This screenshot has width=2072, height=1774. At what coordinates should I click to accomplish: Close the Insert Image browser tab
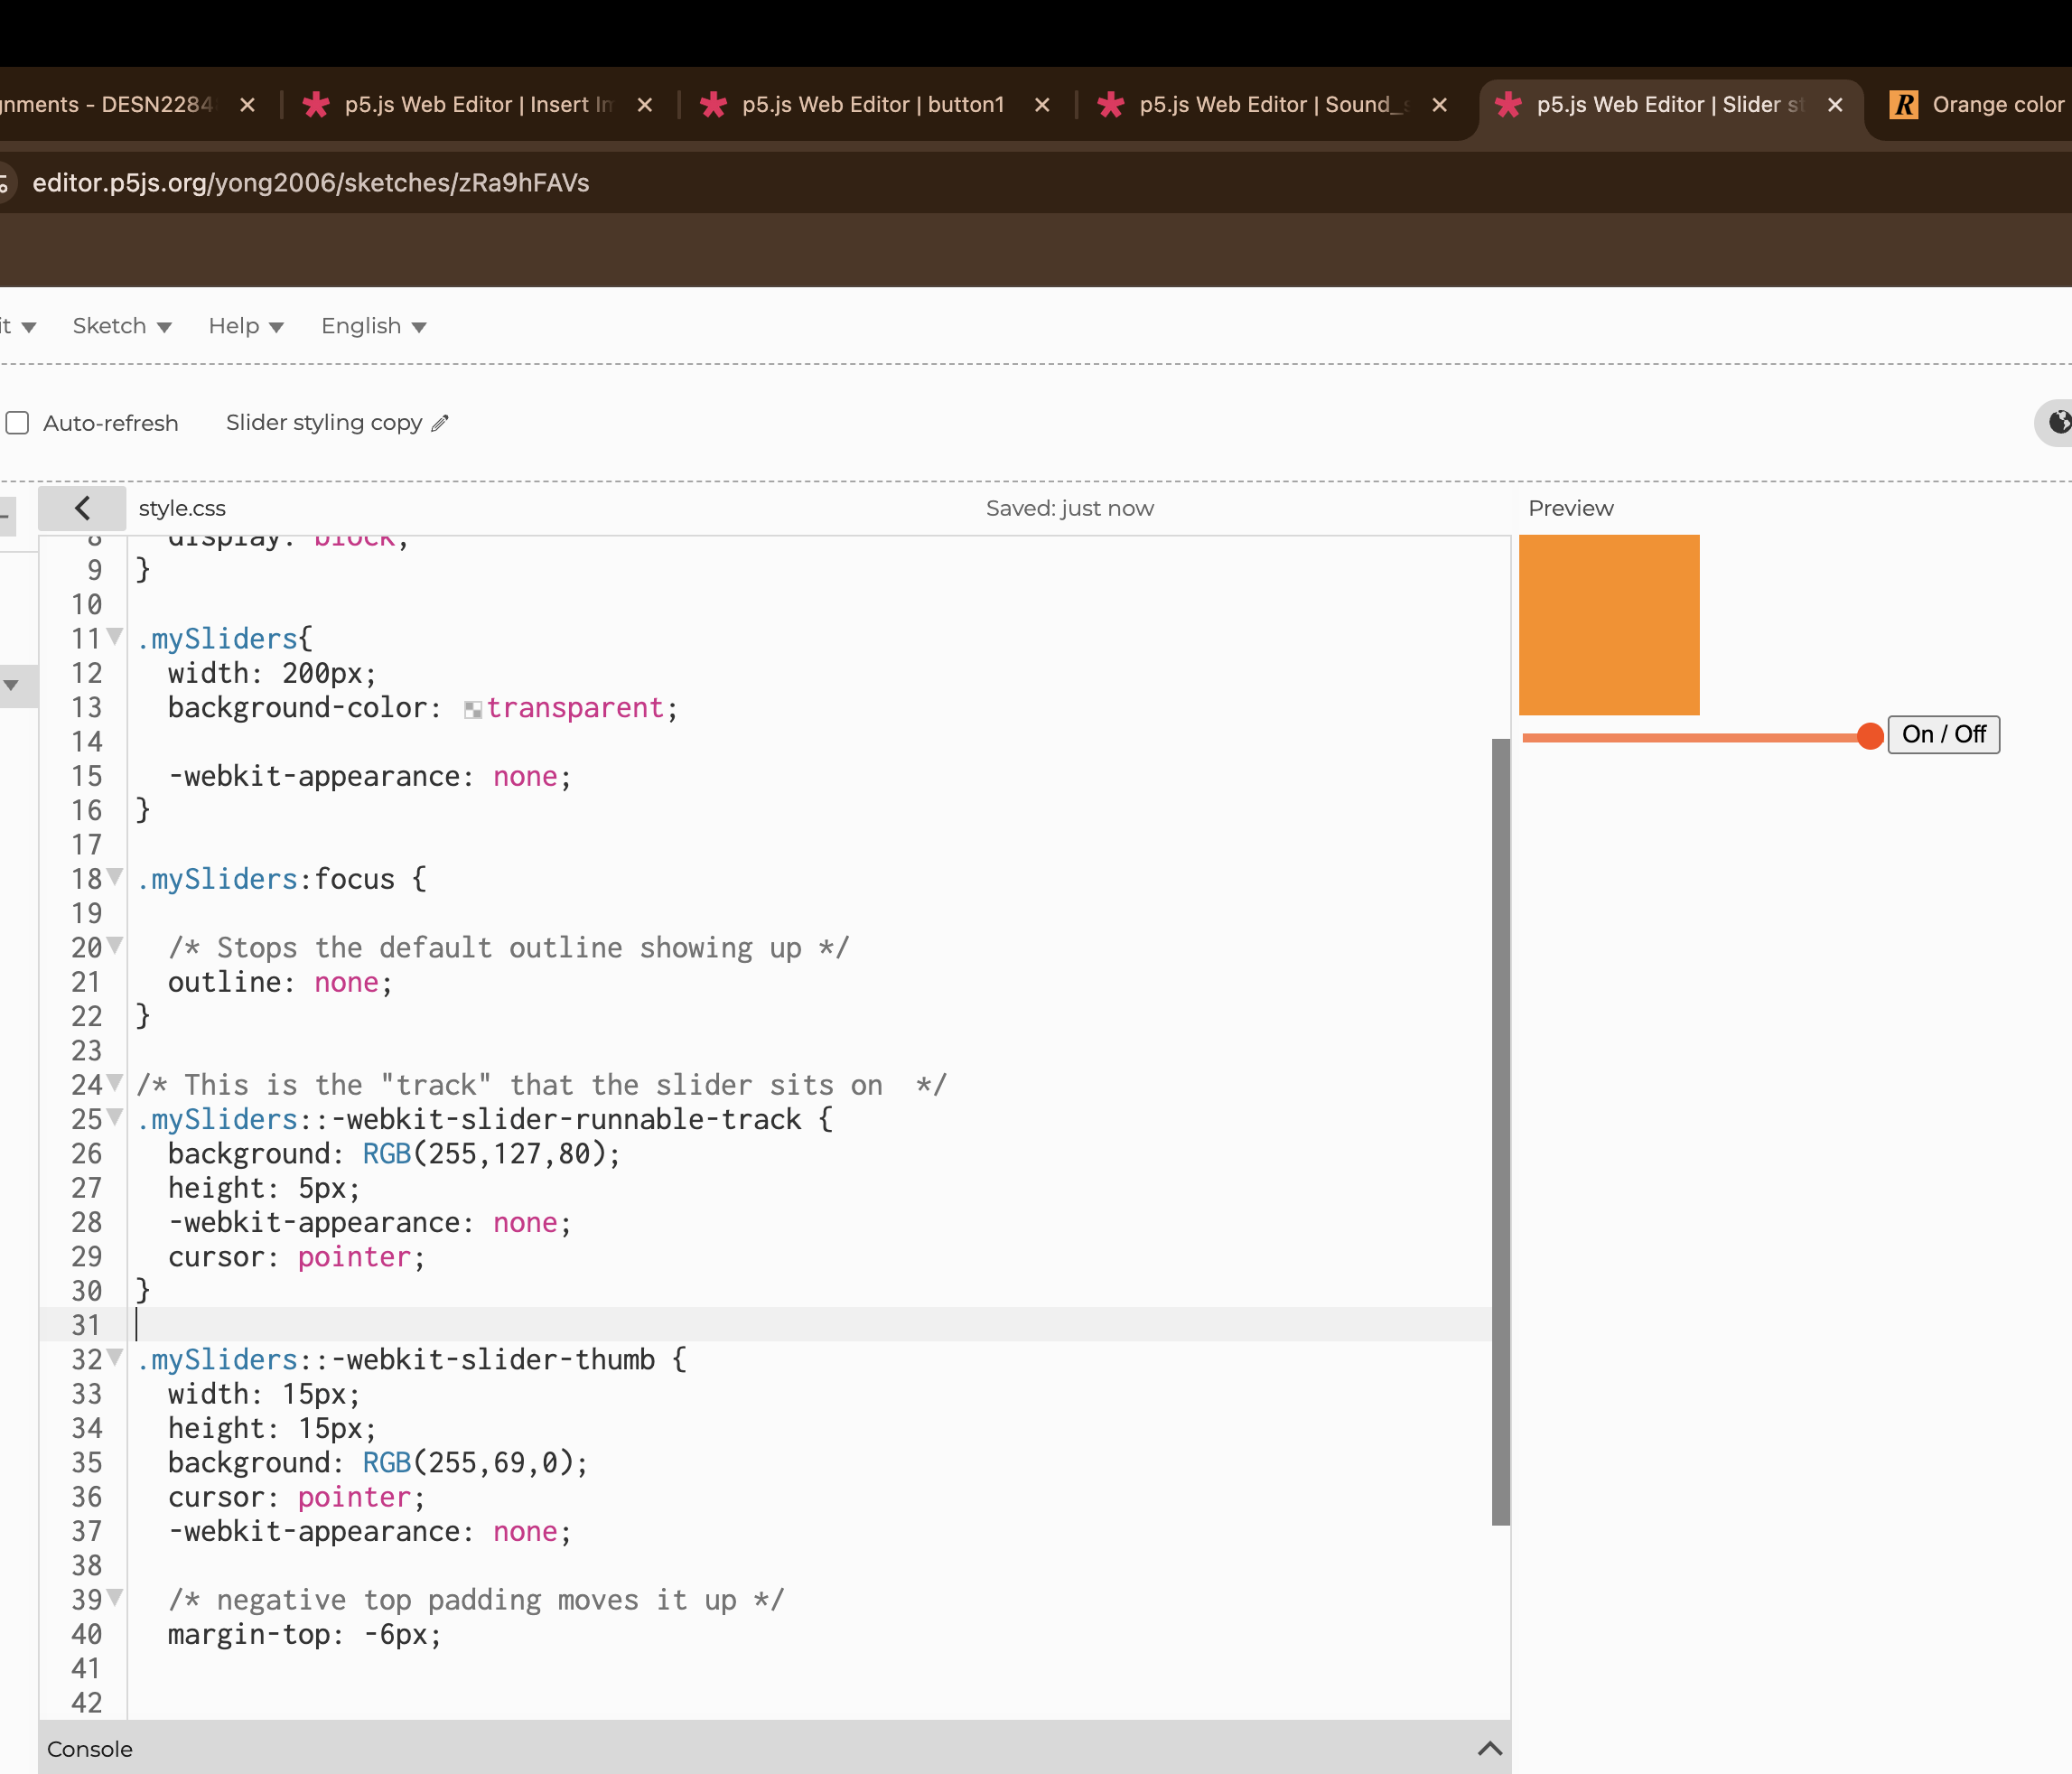coord(645,105)
